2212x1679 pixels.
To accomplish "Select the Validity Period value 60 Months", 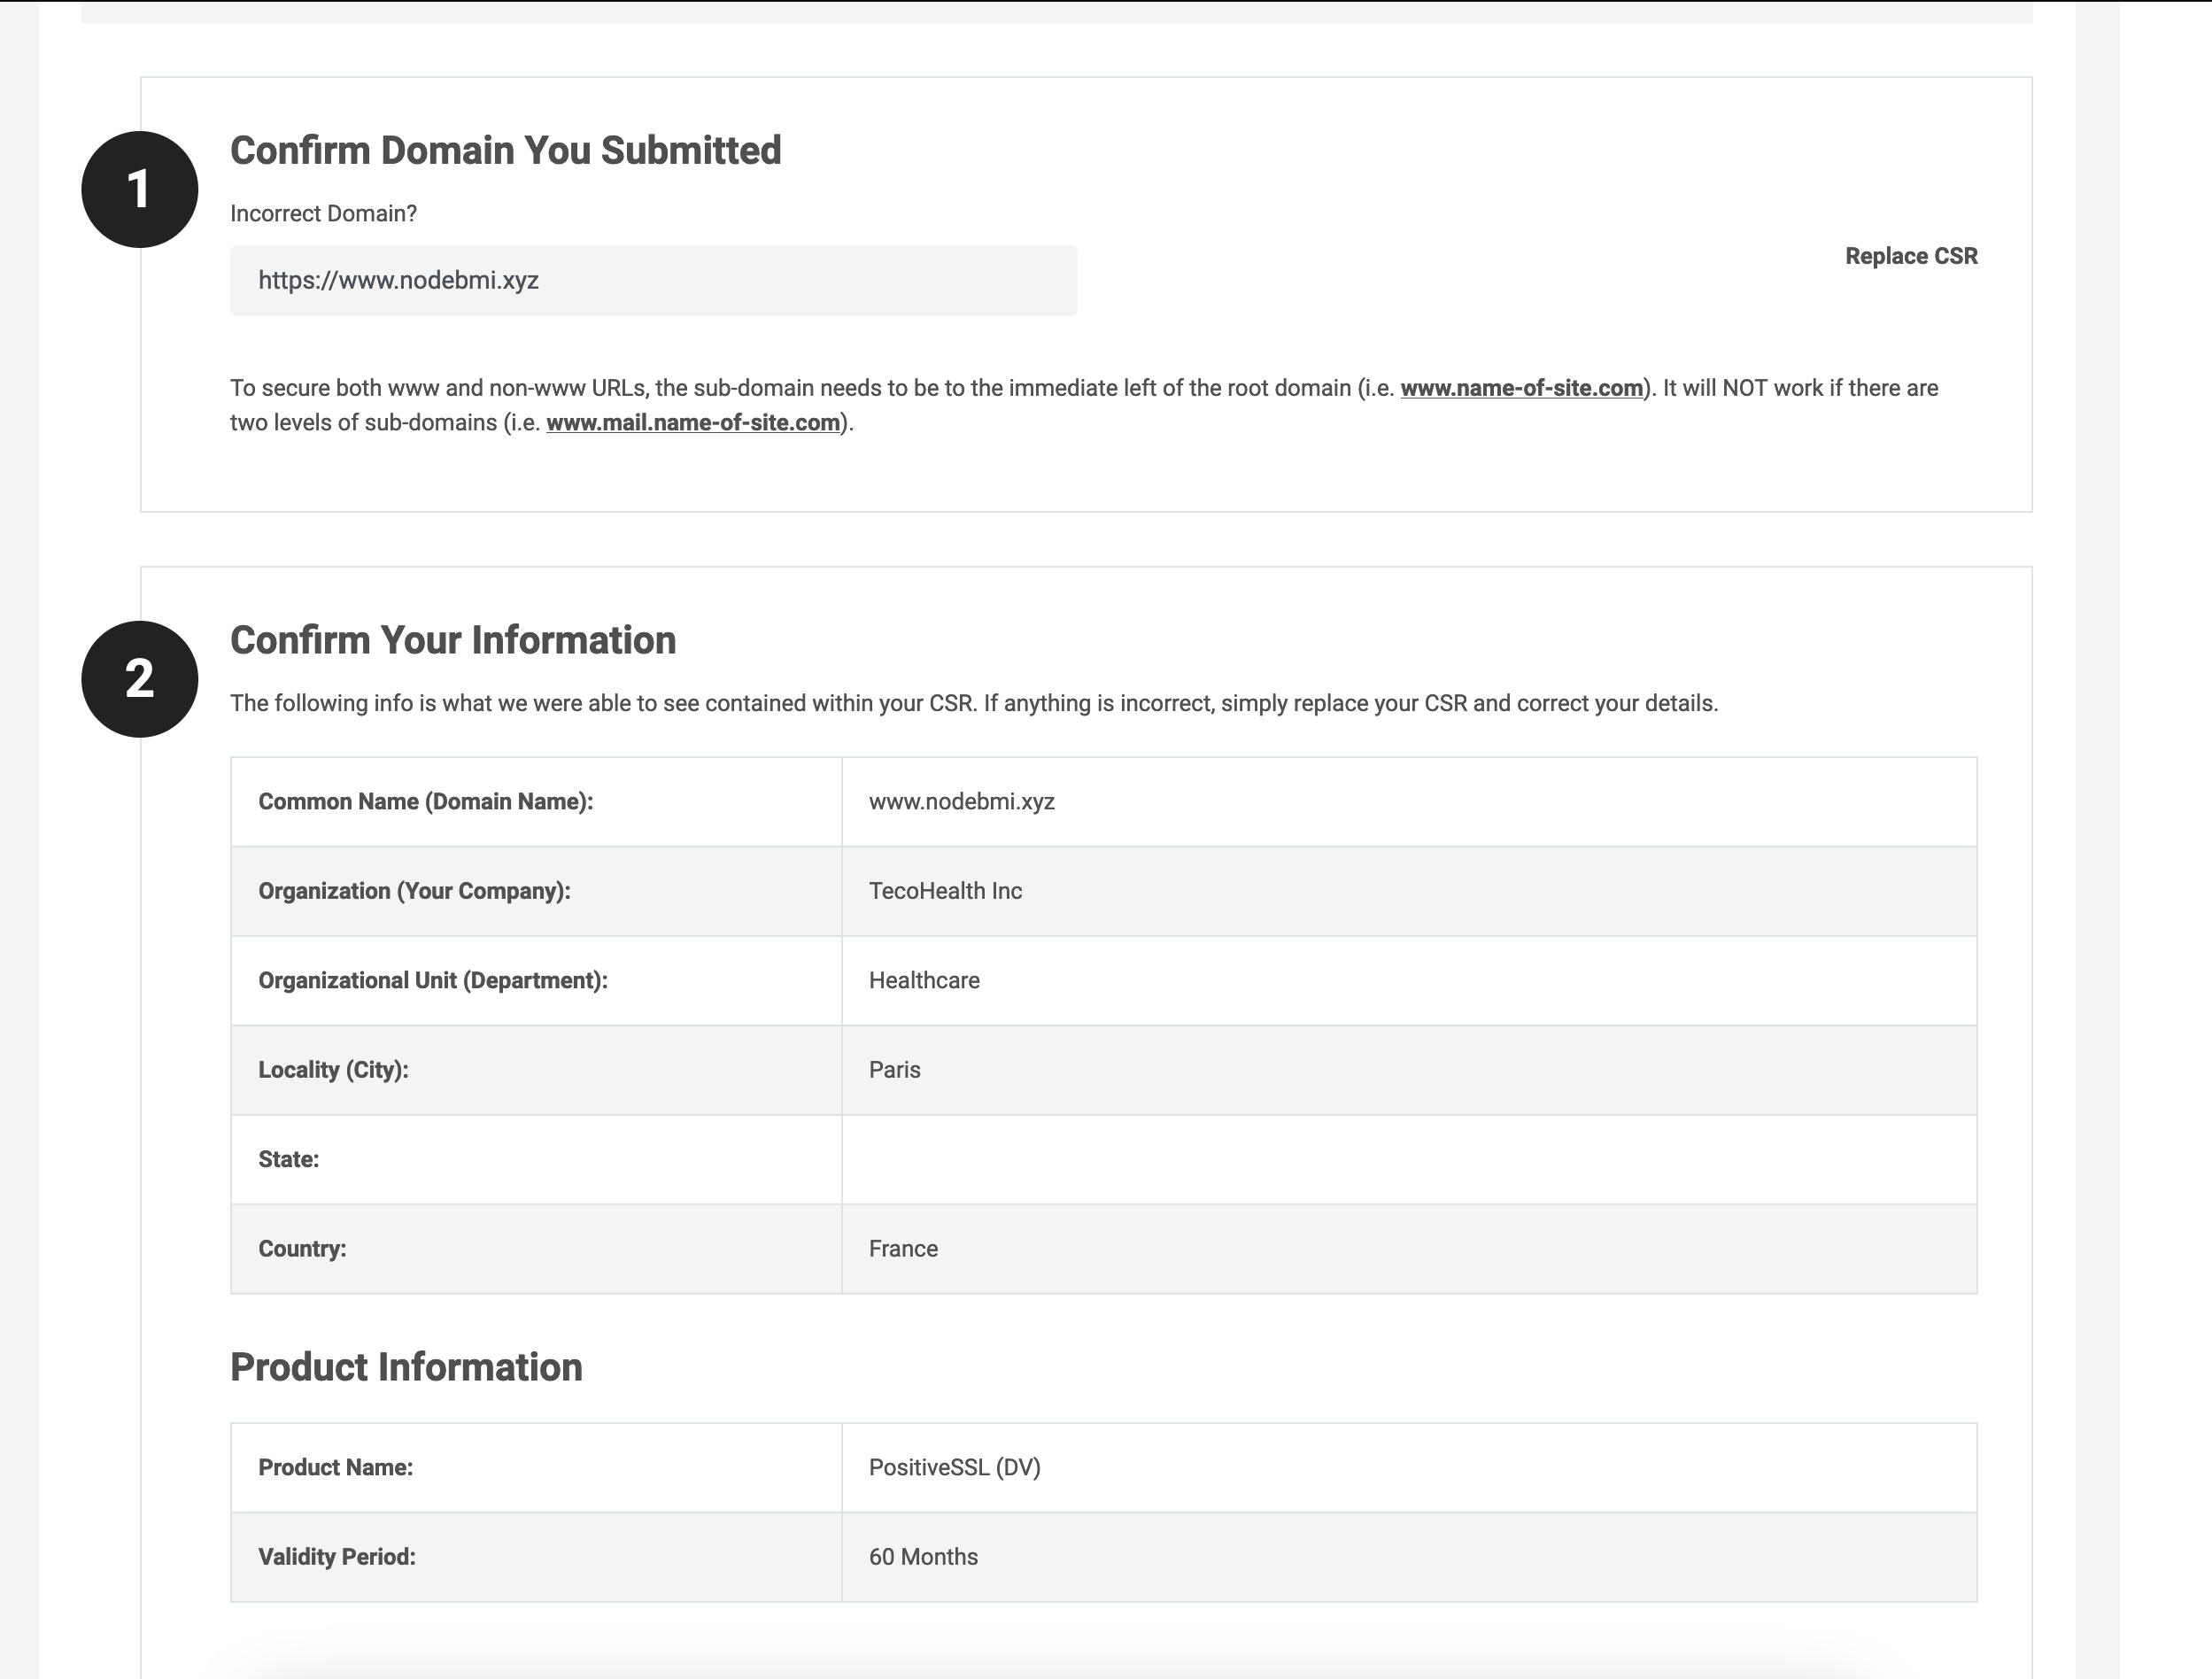I will pos(924,1556).
